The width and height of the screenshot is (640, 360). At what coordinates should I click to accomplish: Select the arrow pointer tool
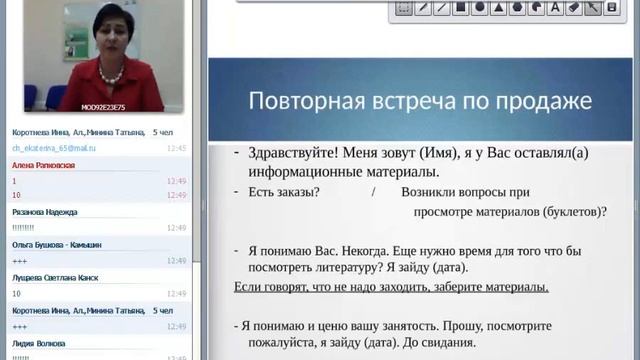click(x=593, y=8)
